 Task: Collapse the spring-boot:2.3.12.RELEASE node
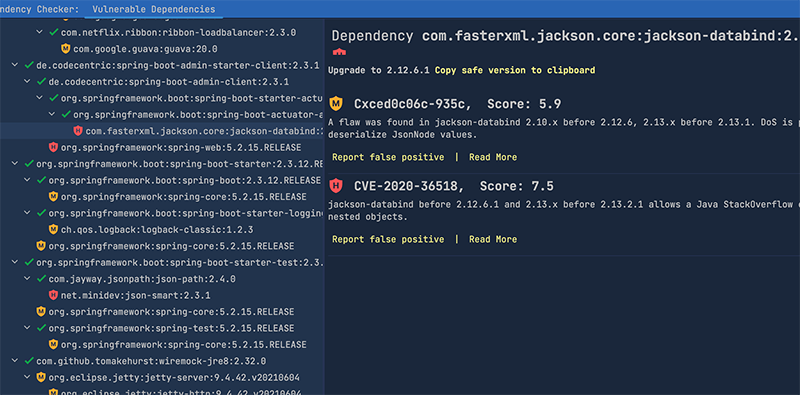[x=27, y=180]
